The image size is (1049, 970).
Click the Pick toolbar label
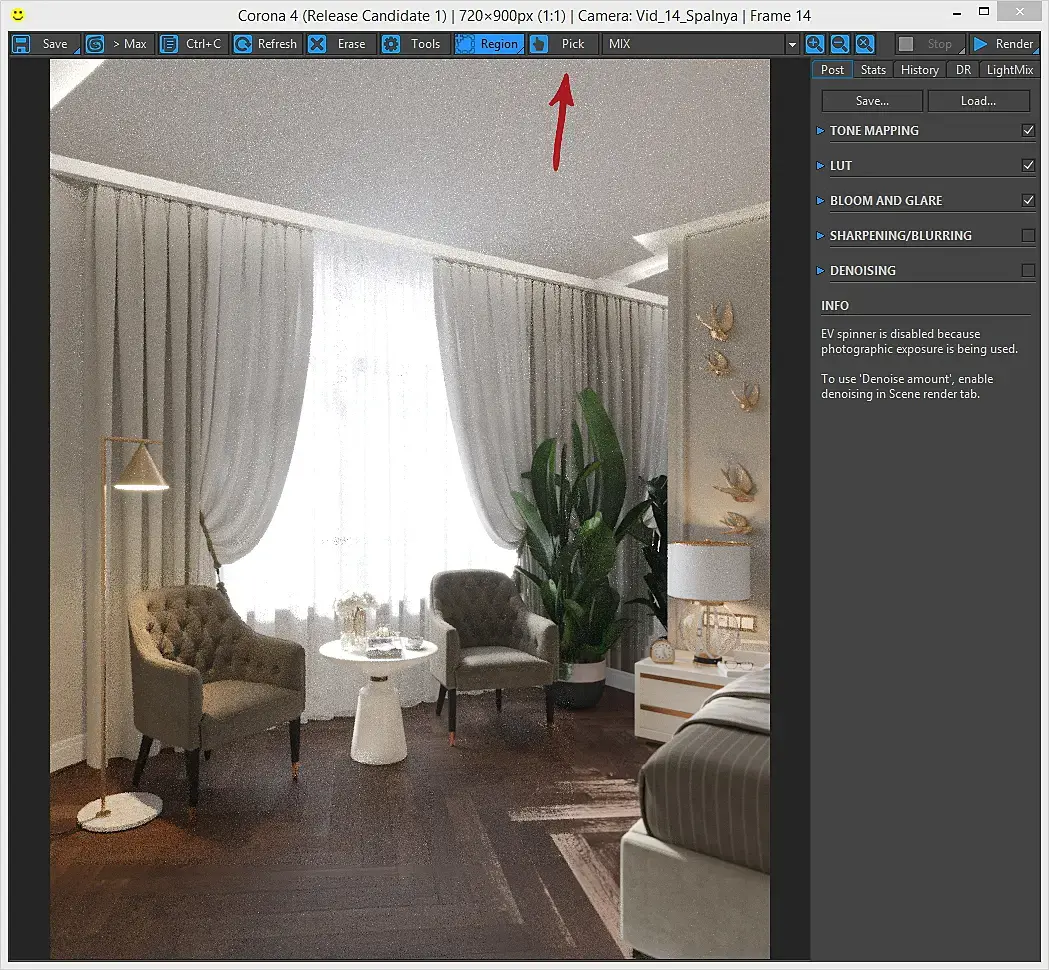(x=573, y=44)
